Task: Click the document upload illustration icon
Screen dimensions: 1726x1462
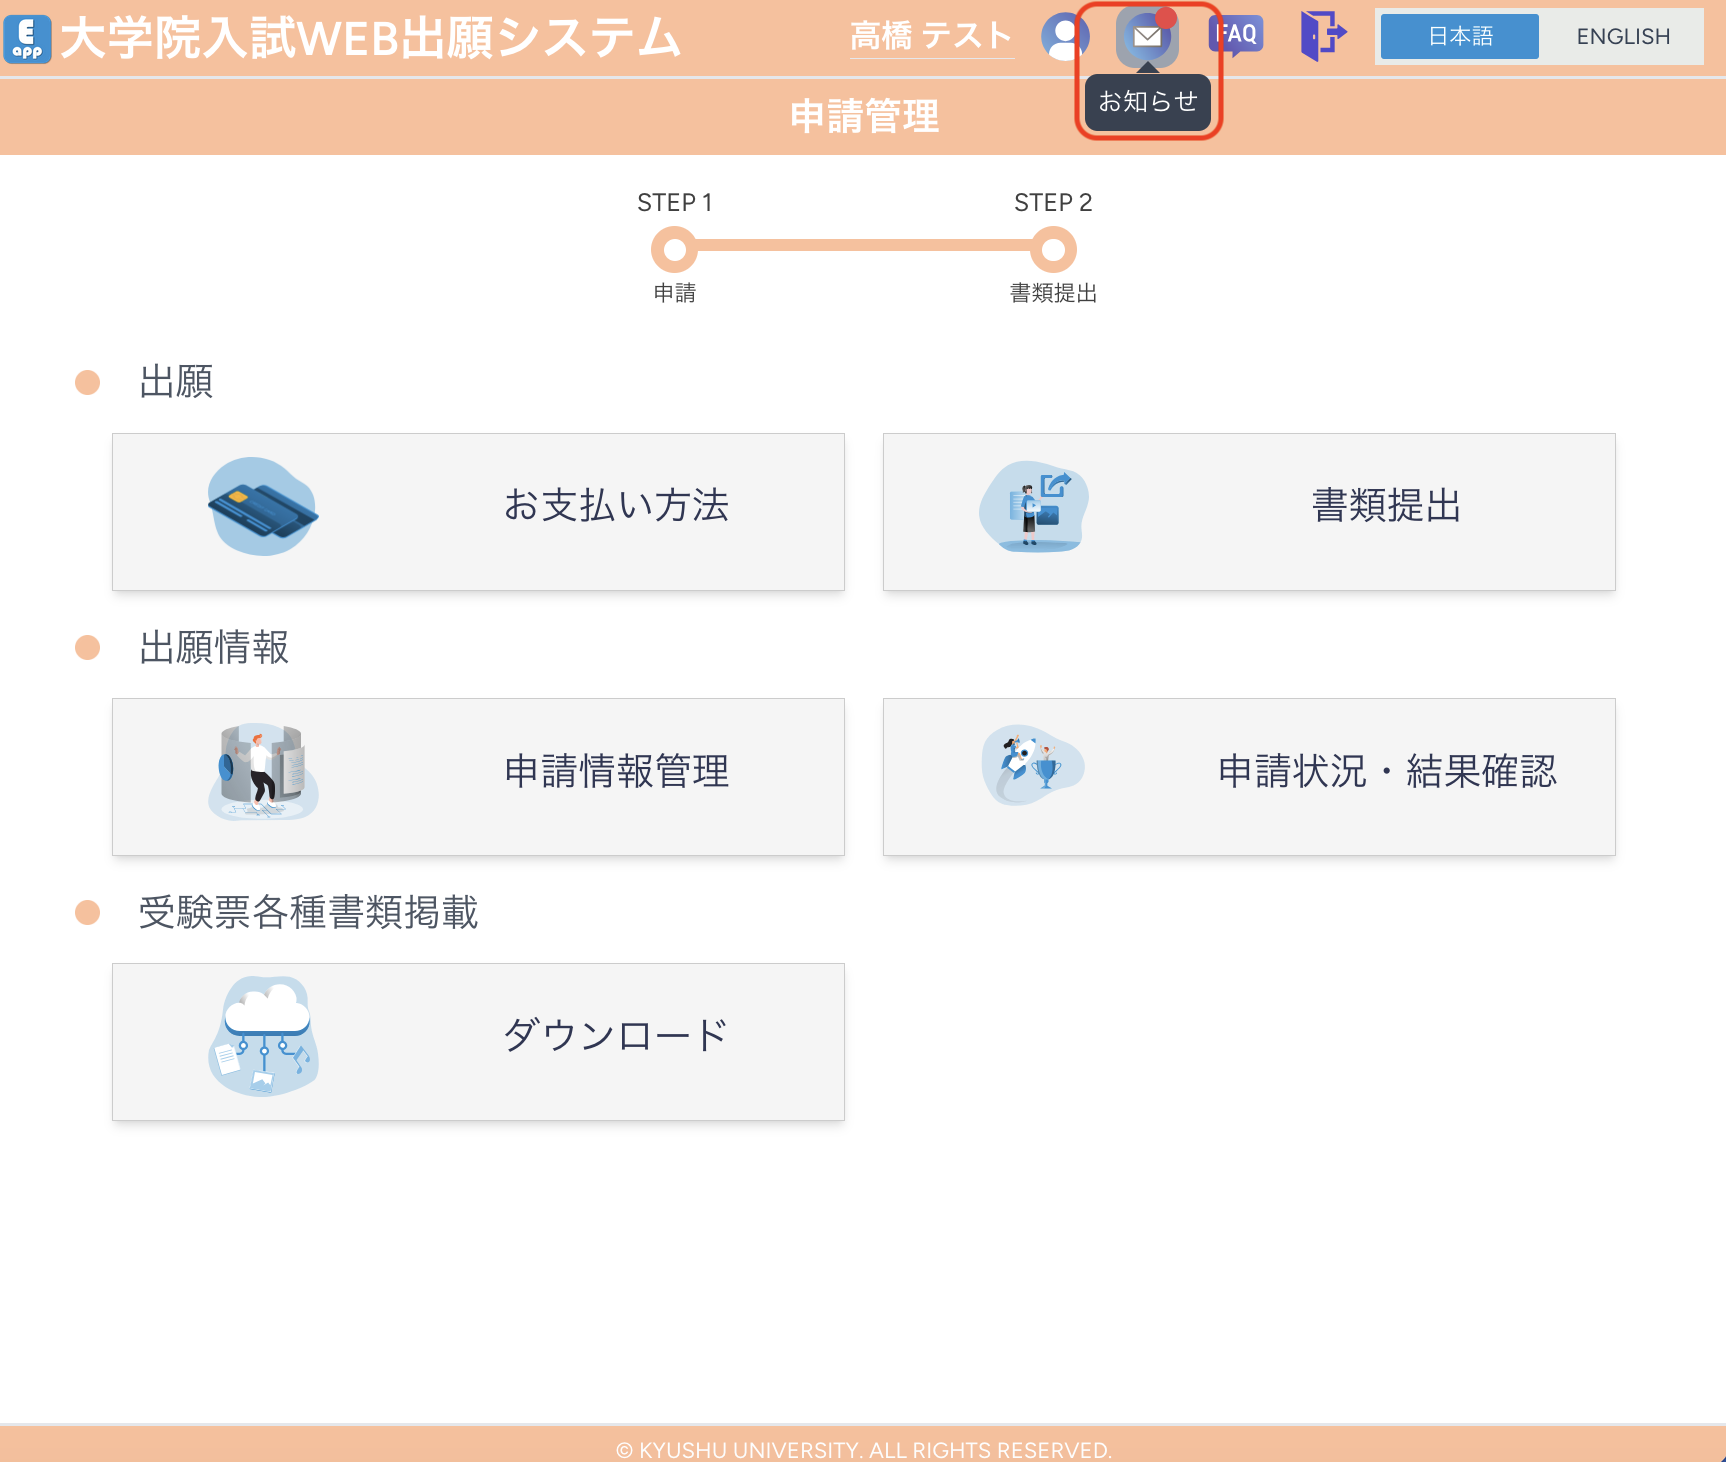Action: (1034, 507)
